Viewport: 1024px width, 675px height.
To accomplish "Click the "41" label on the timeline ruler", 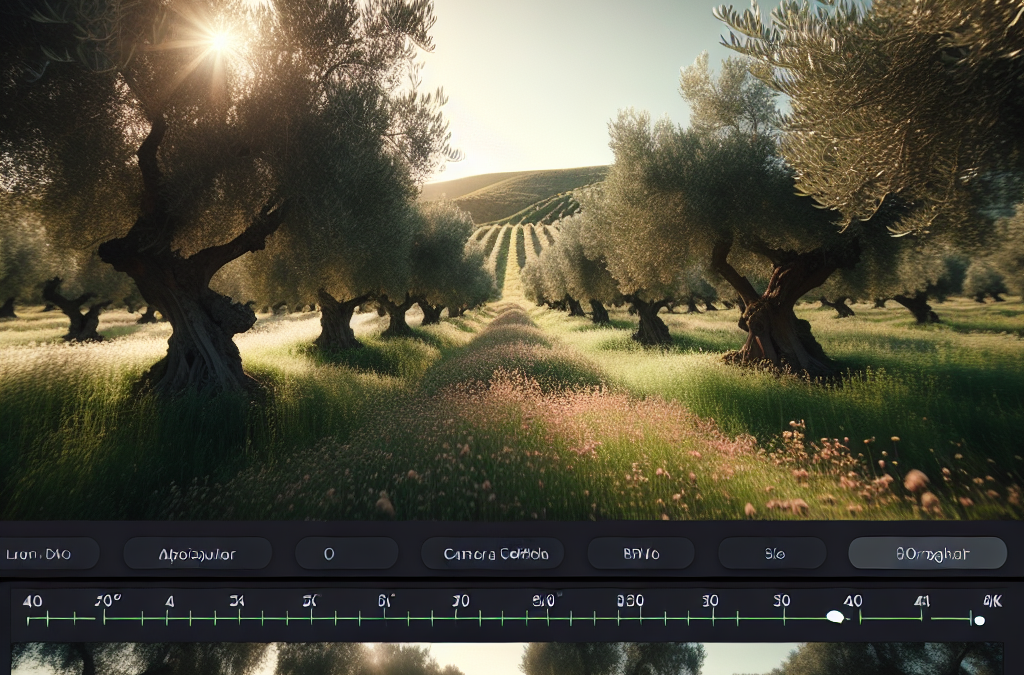I will point(921,601).
